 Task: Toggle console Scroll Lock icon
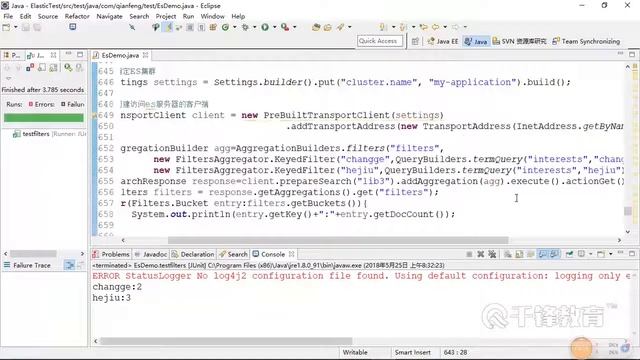[519, 254]
